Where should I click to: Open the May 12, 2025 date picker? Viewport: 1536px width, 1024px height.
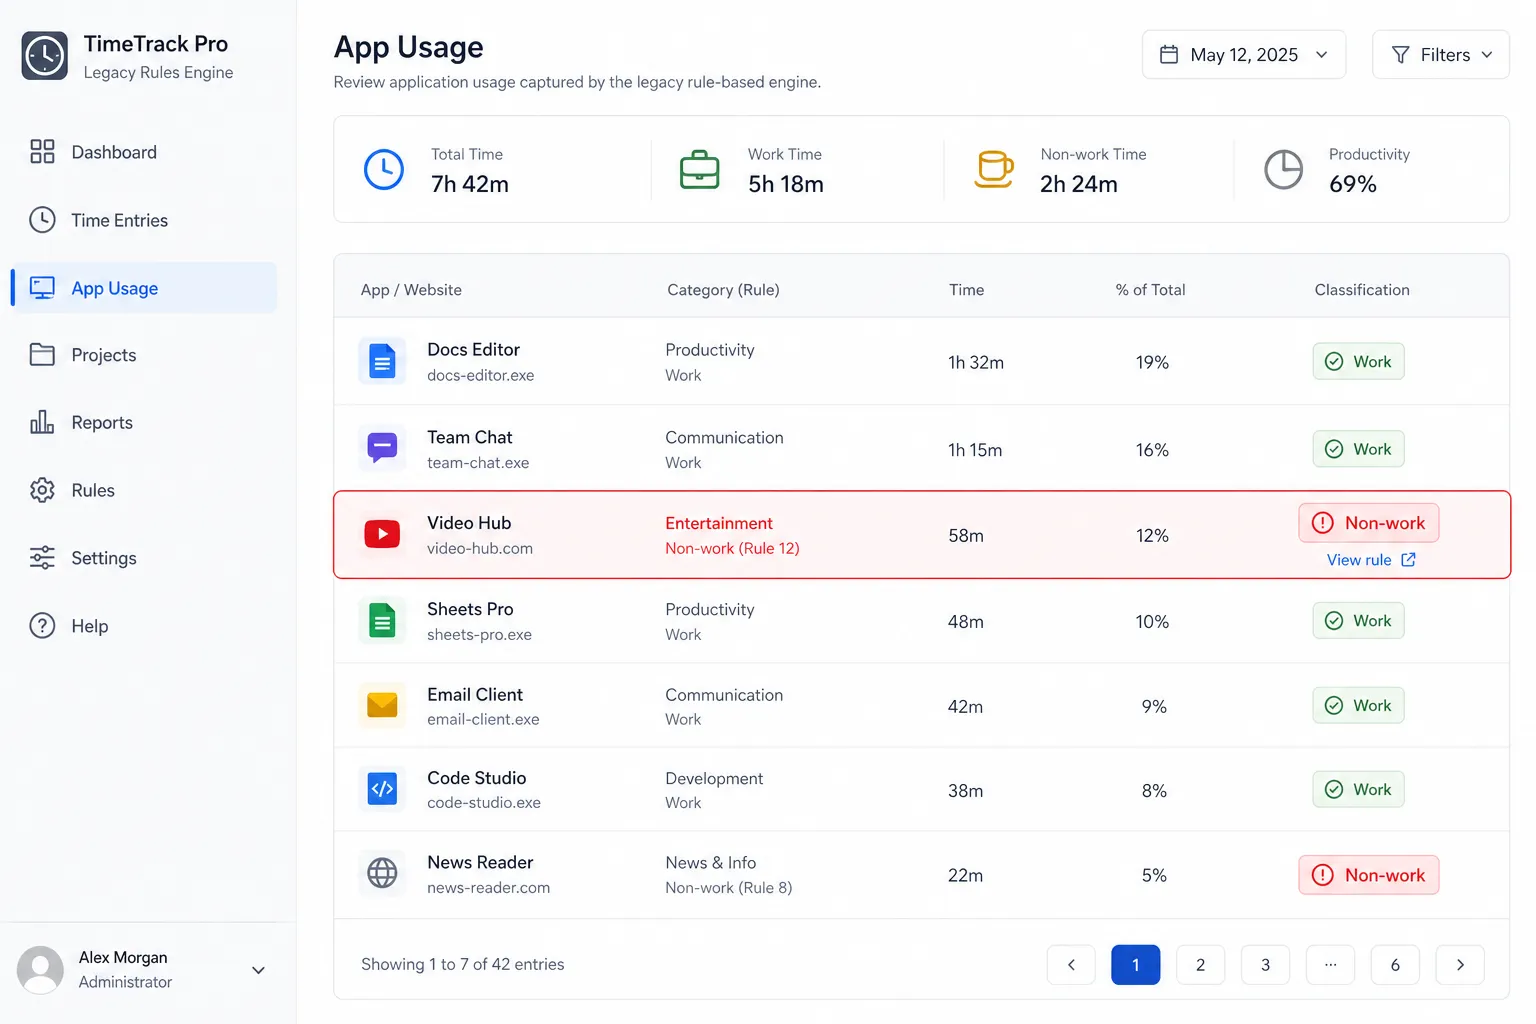click(x=1243, y=54)
